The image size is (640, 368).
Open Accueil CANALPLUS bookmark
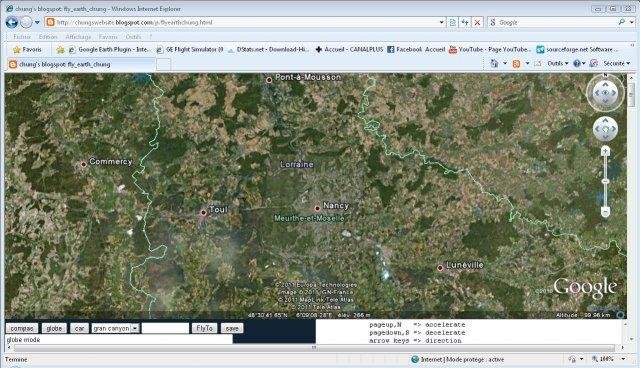[349, 49]
